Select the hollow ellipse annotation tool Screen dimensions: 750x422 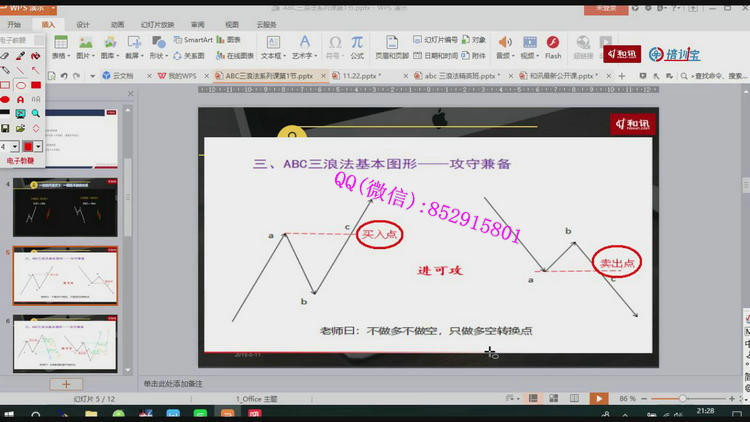[20, 85]
